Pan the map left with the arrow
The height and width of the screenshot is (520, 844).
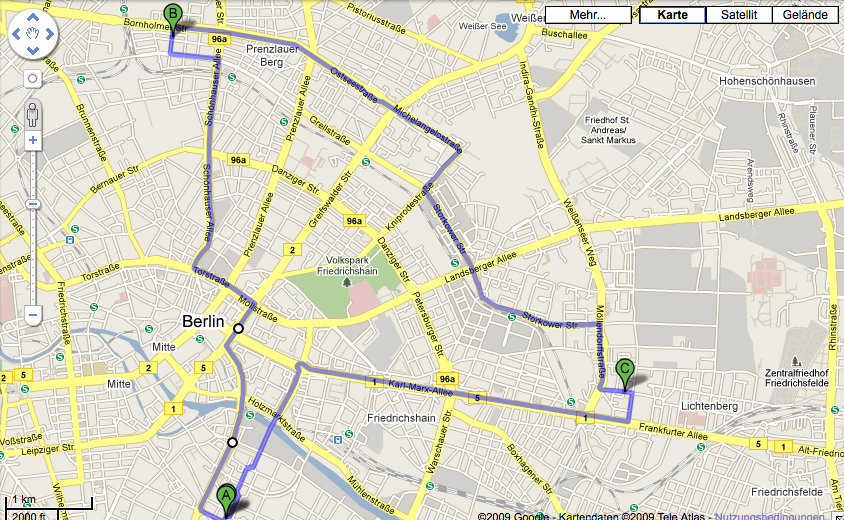coord(16,34)
